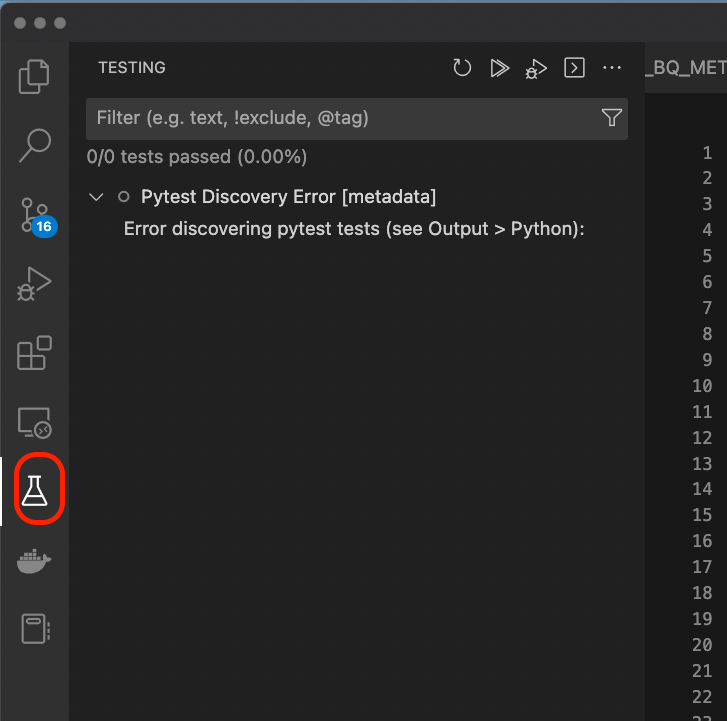Click the Run All Tests icon

click(499, 68)
